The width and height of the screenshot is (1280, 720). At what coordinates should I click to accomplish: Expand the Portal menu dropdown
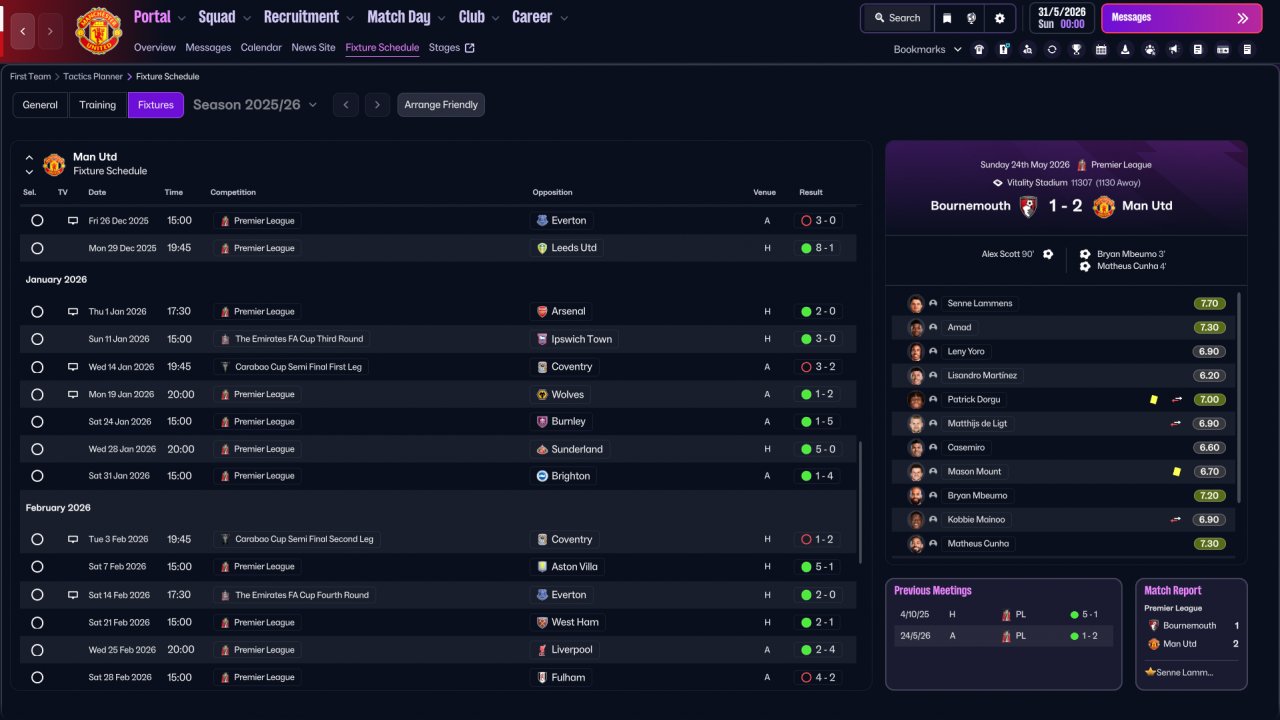coord(180,17)
